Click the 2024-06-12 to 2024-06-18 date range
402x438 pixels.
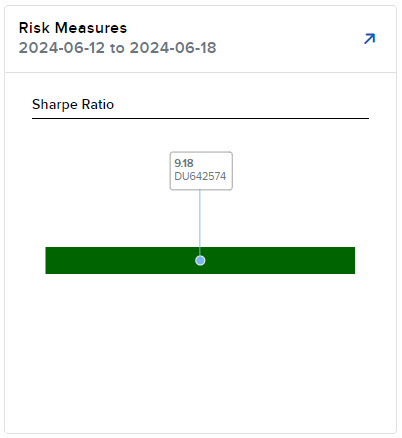tap(117, 48)
